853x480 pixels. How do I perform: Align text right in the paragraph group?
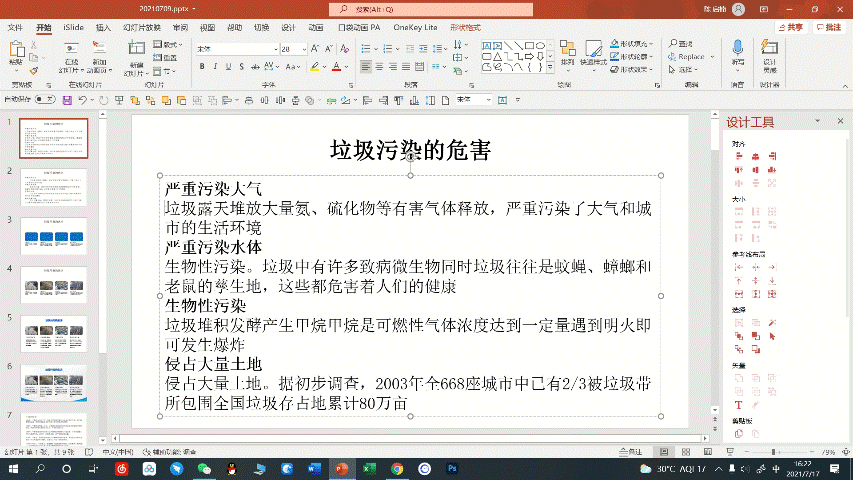pyautogui.click(x=393, y=67)
